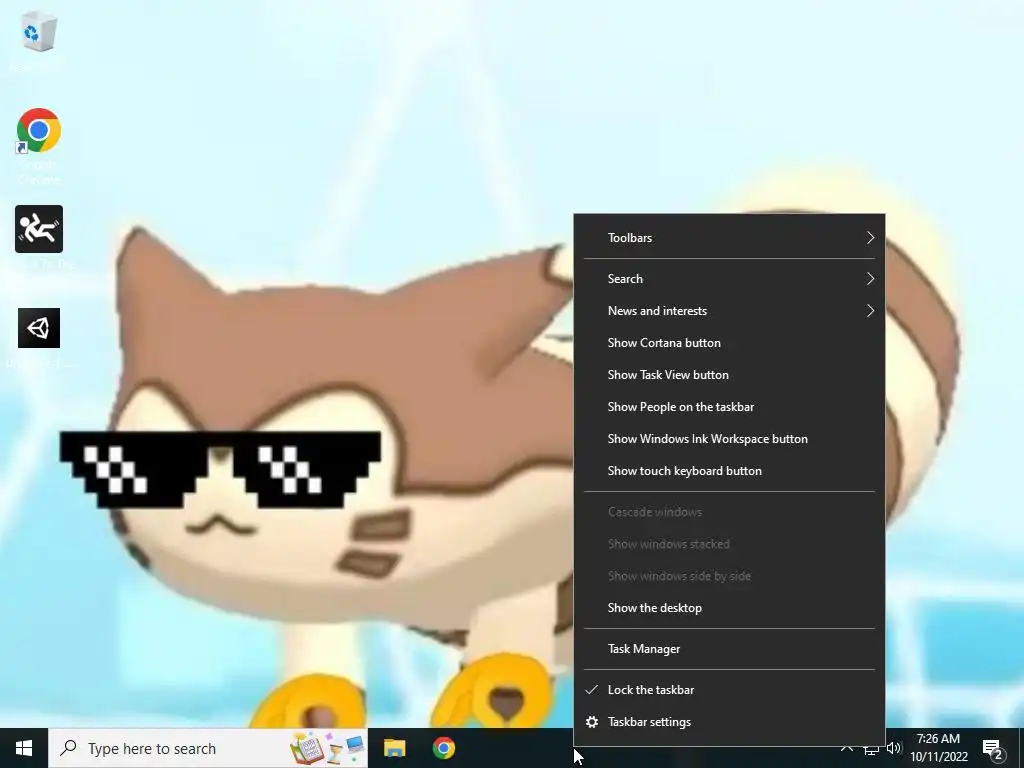Open the Recycle Bin desktop icon
1024x768 pixels.
pyautogui.click(x=39, y=31)
